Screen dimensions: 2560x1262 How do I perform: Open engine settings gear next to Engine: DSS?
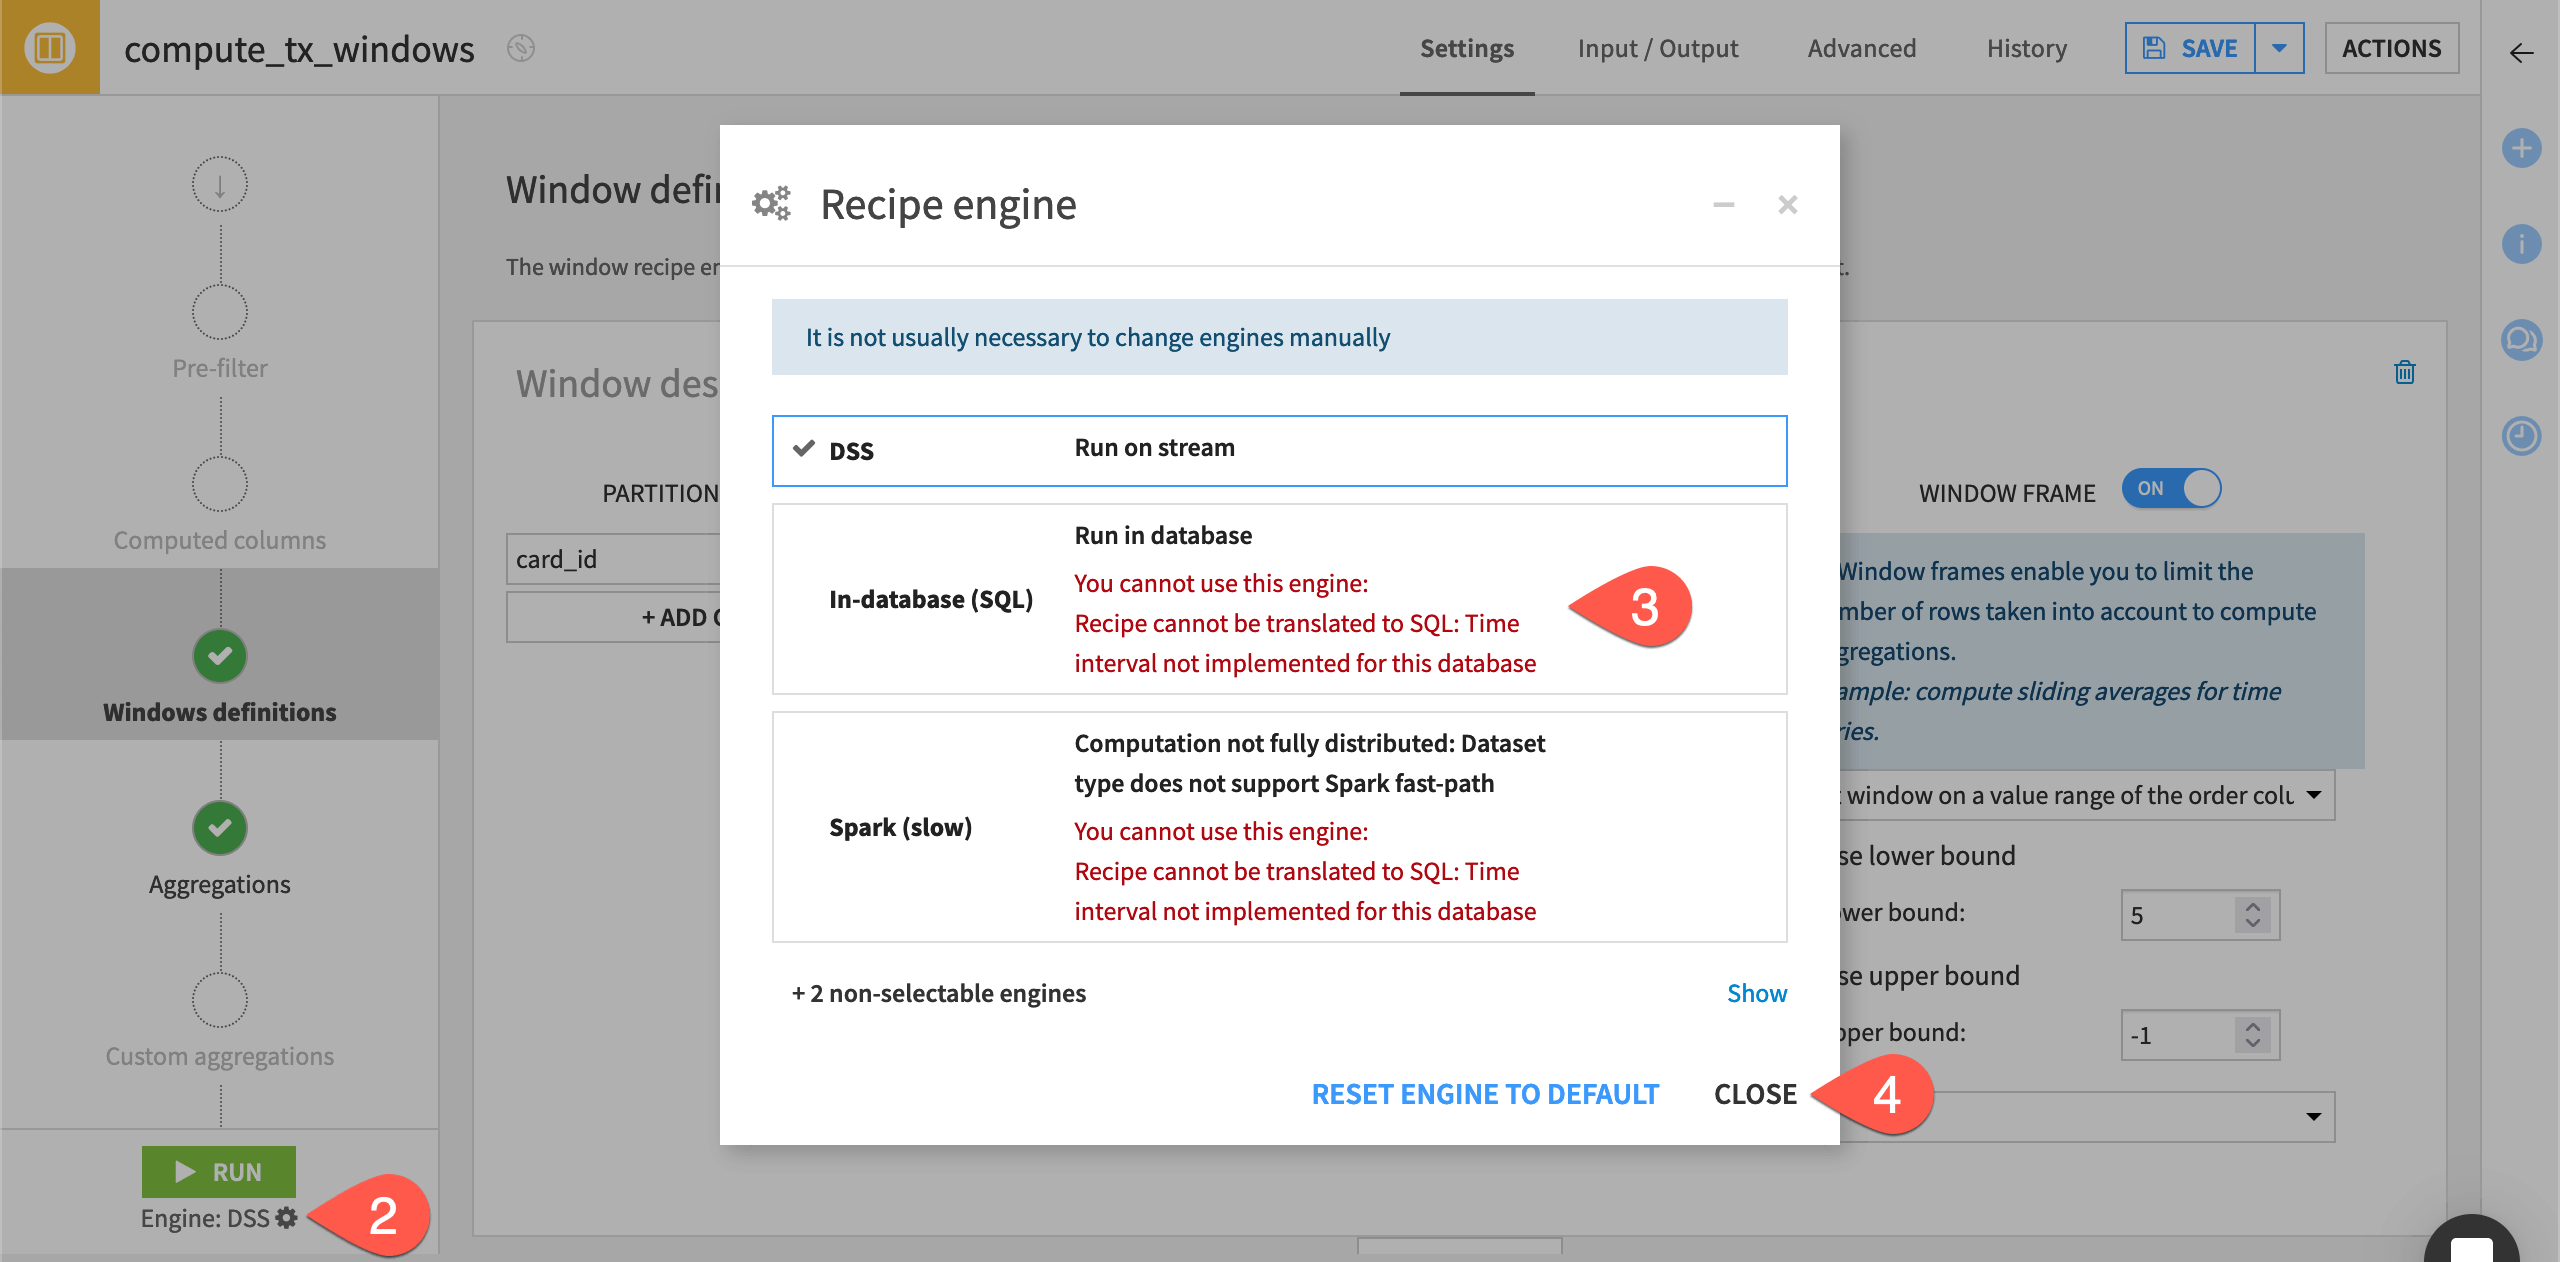287,1218
